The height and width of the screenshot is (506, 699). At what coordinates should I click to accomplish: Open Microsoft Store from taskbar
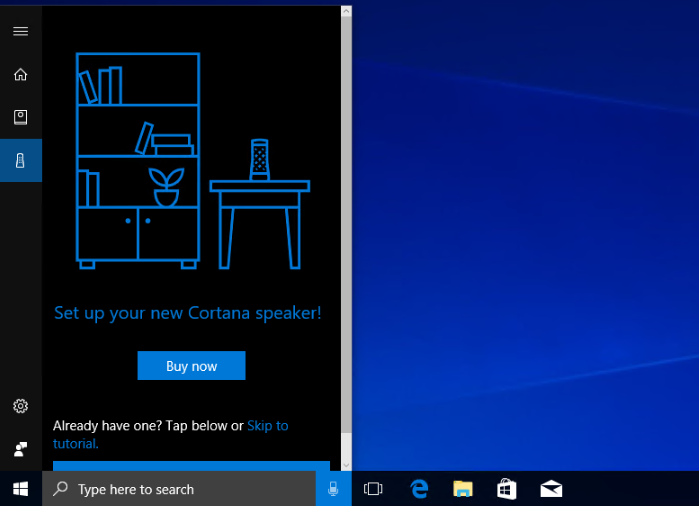[x=507, y=489]
